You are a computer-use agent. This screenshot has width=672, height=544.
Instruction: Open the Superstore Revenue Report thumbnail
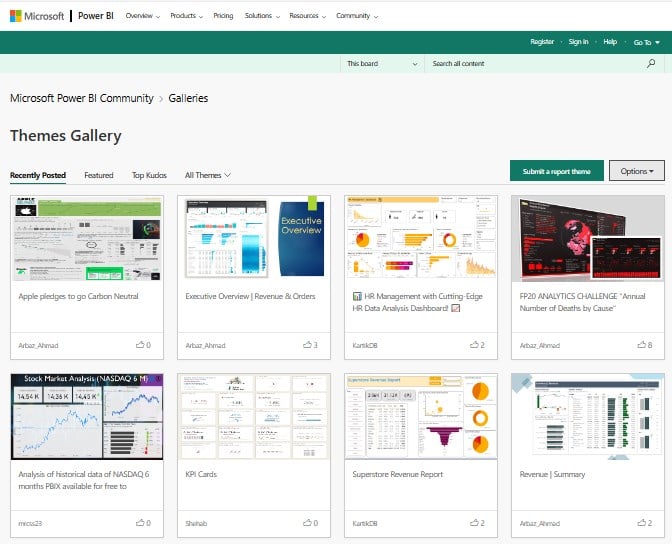point(421,416)
